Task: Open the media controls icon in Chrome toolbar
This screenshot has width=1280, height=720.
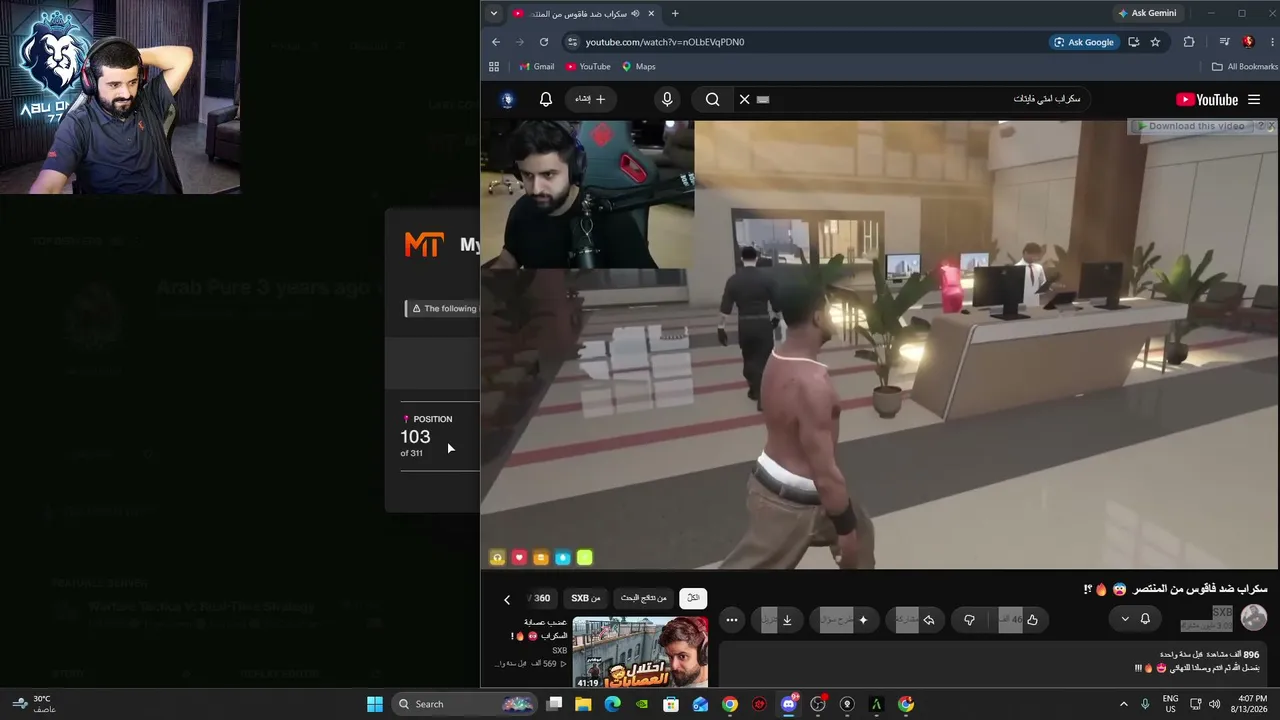Action: 1224,42
